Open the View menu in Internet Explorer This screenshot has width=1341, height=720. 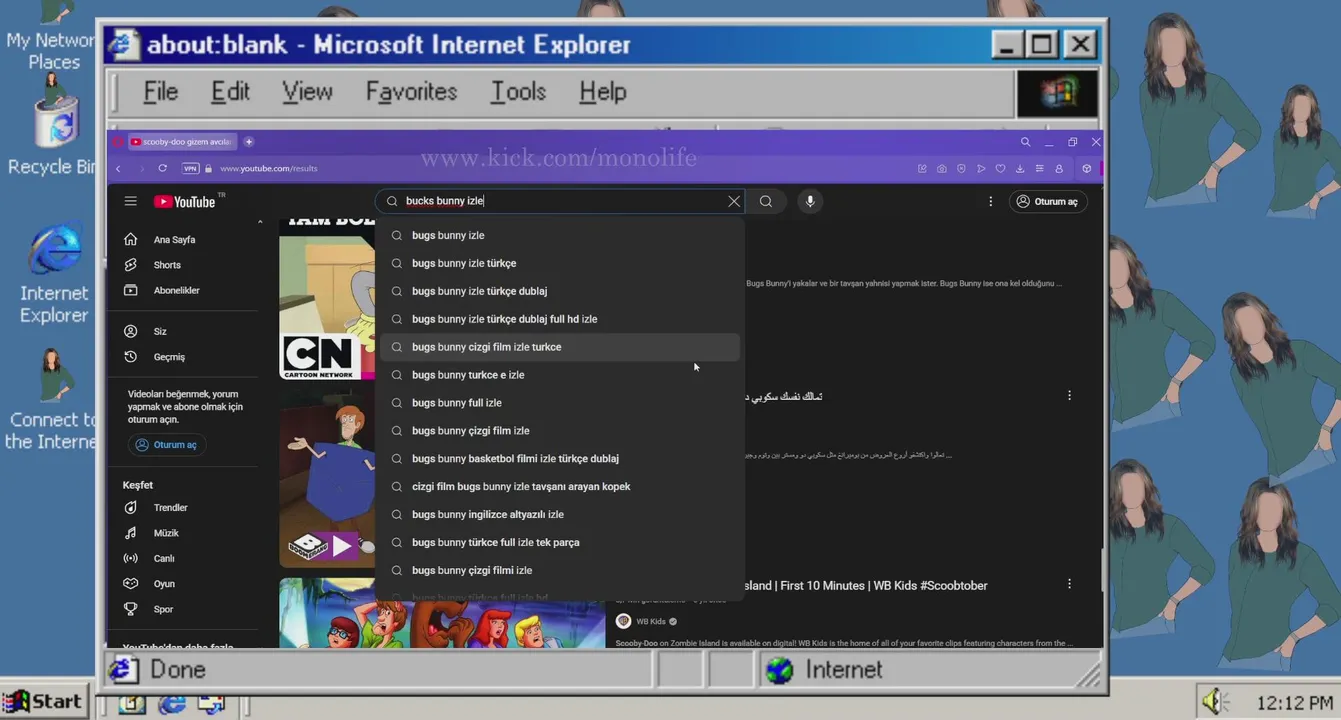click(307, 92)
